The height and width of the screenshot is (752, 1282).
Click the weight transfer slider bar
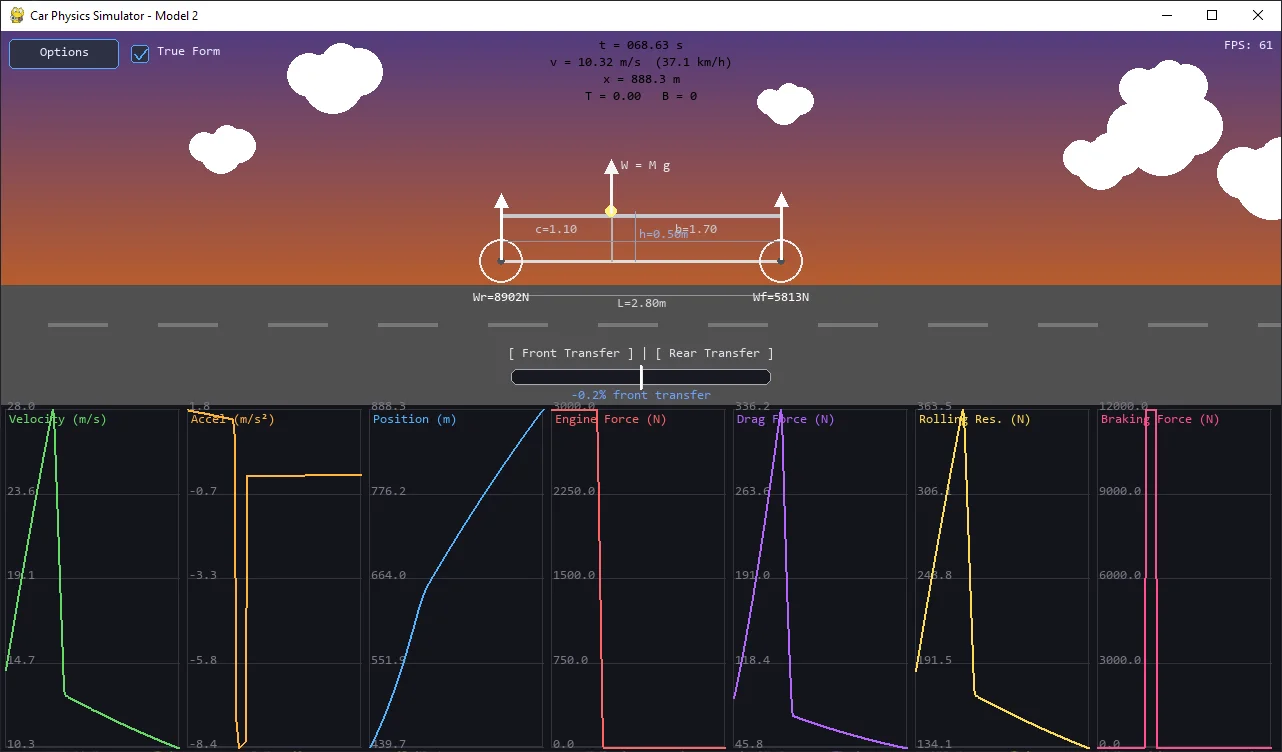[x=640, y=377]
